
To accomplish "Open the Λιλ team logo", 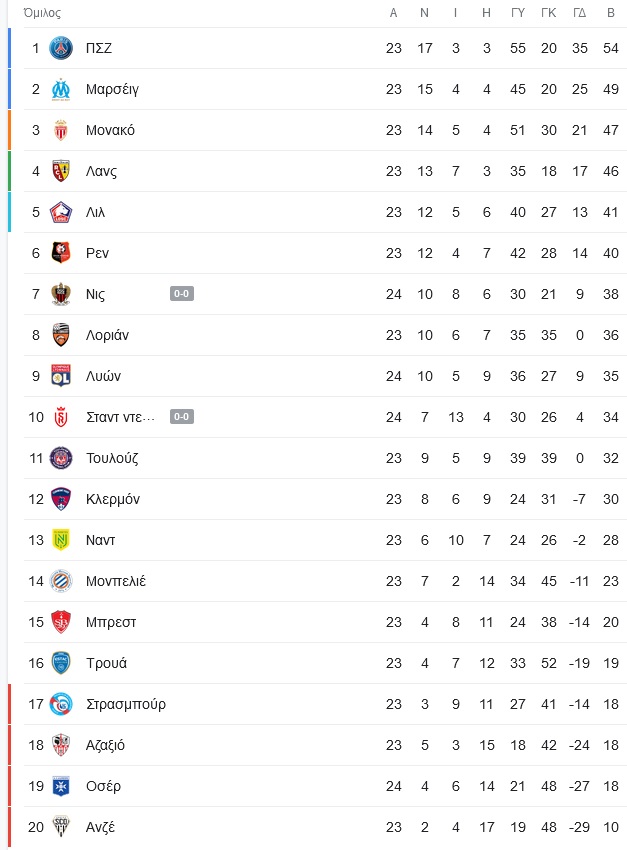I will click(61, 212).
